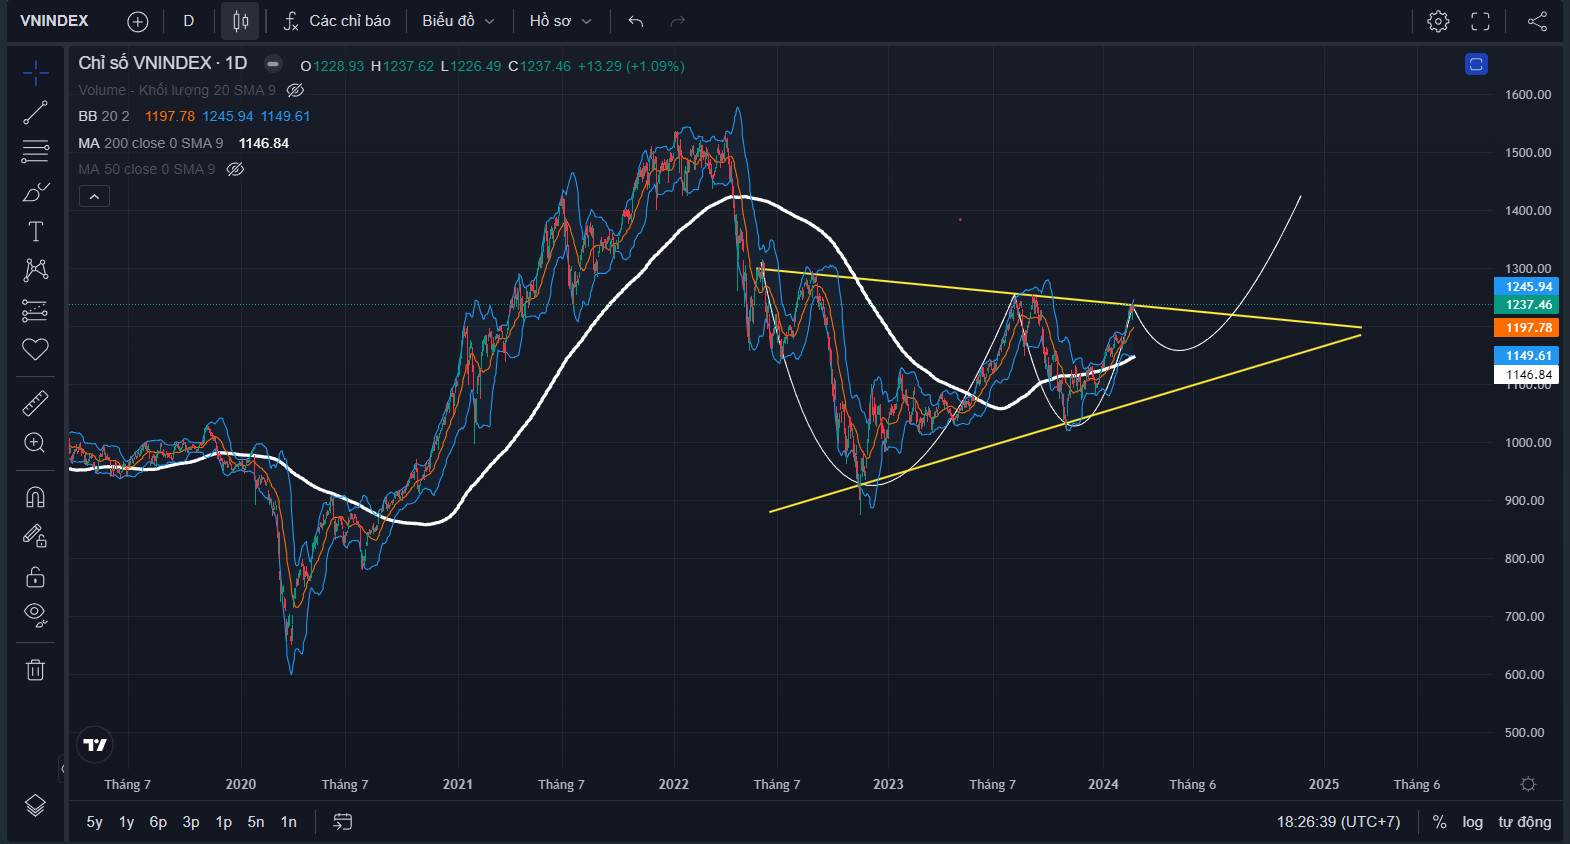Click the blue 1149.61 lower band label

1526,355
